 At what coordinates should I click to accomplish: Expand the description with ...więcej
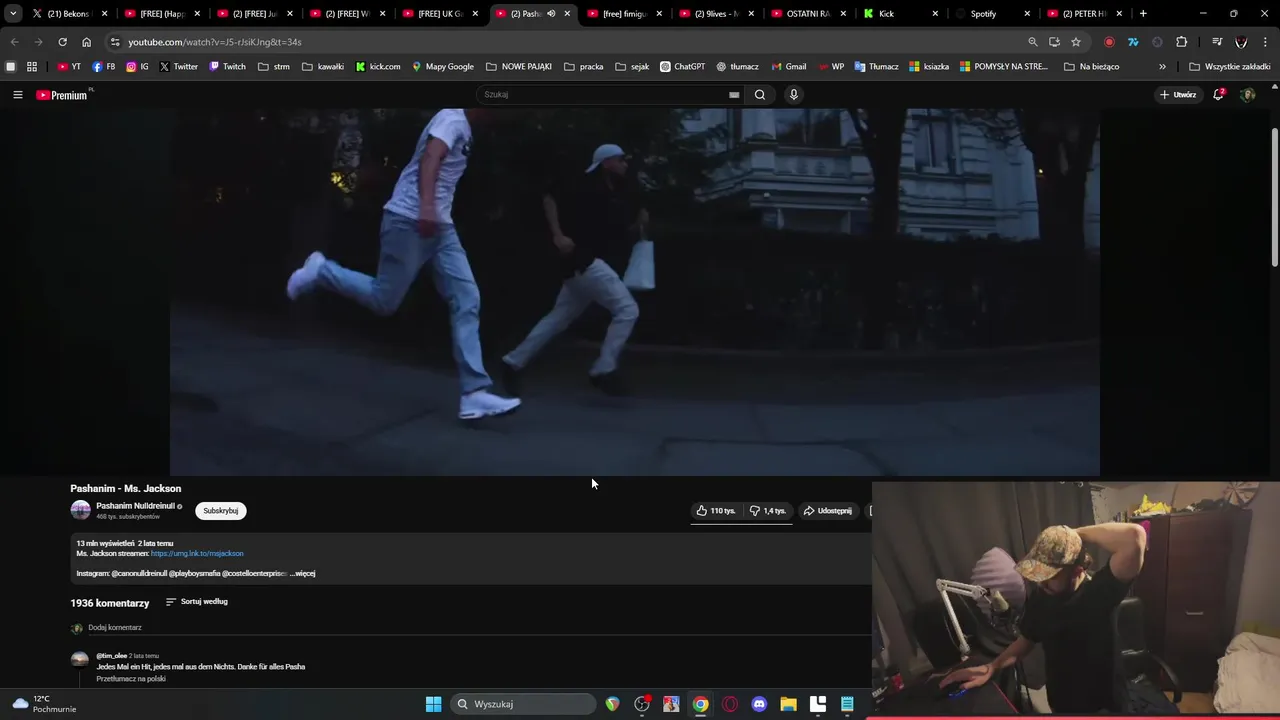tap(303, 574)
